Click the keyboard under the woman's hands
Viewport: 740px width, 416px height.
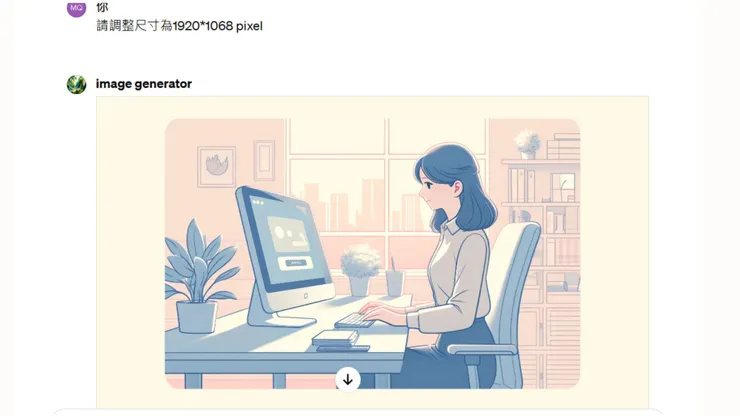pos(354,321)
